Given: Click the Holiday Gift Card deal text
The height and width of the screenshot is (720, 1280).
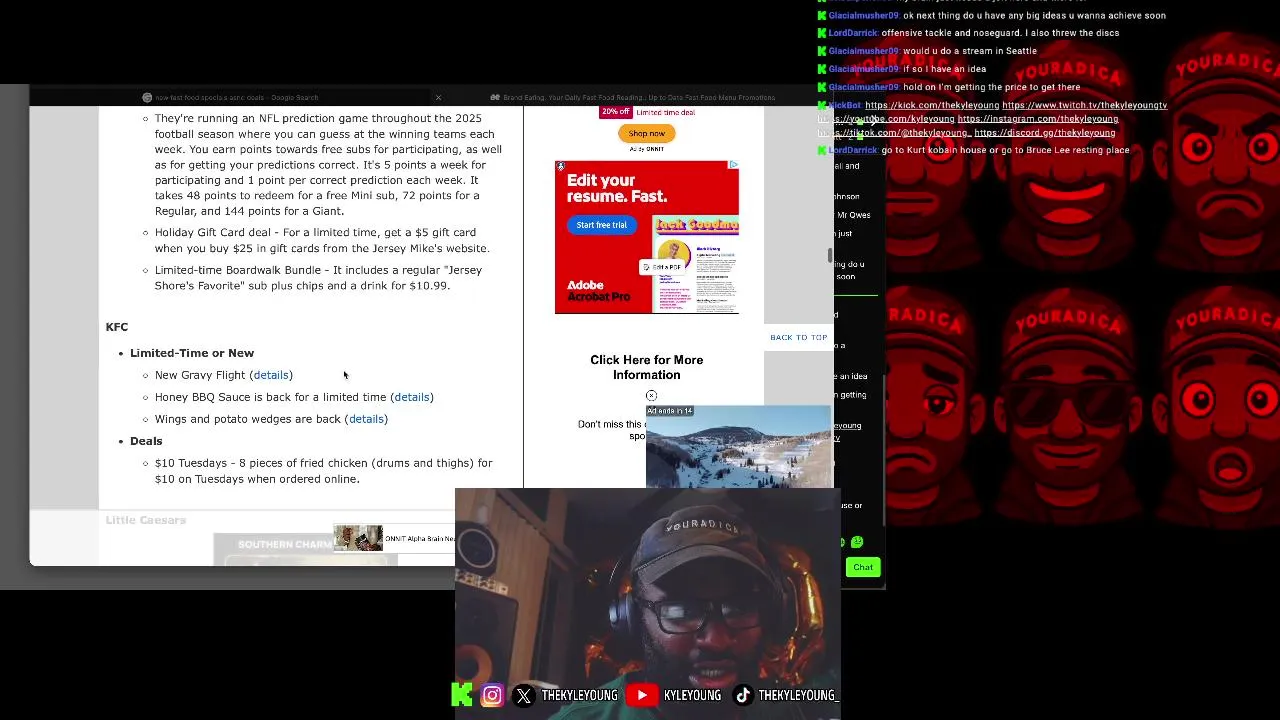Looking at the screenshot, I should [x=322, y=240].
